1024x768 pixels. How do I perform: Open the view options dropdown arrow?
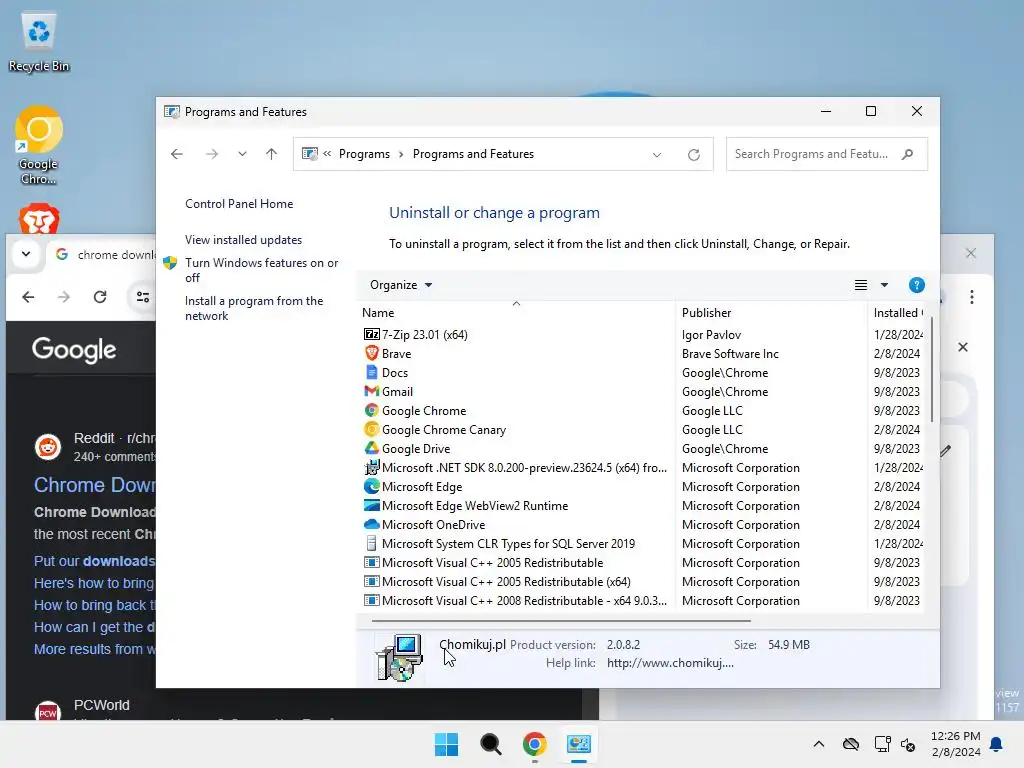(884, 285)
